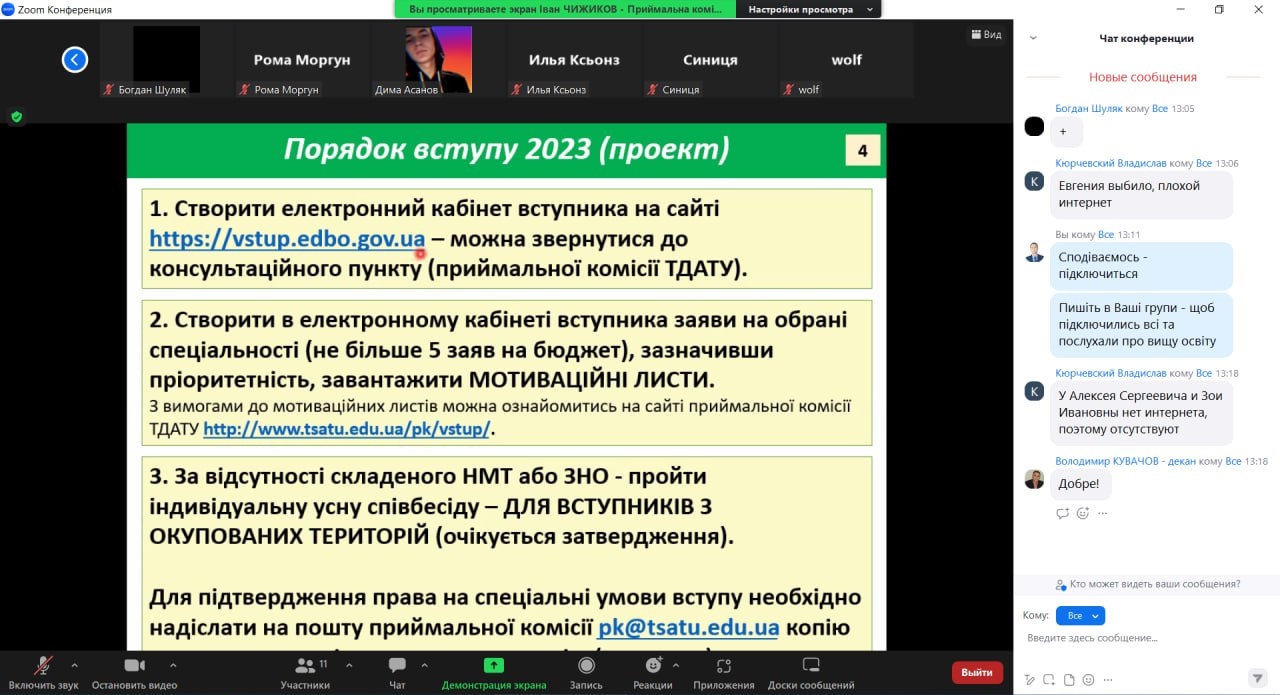Open emoji picker in chat input
Screen dimensions: 1280x695
(x=1088, y=680)
